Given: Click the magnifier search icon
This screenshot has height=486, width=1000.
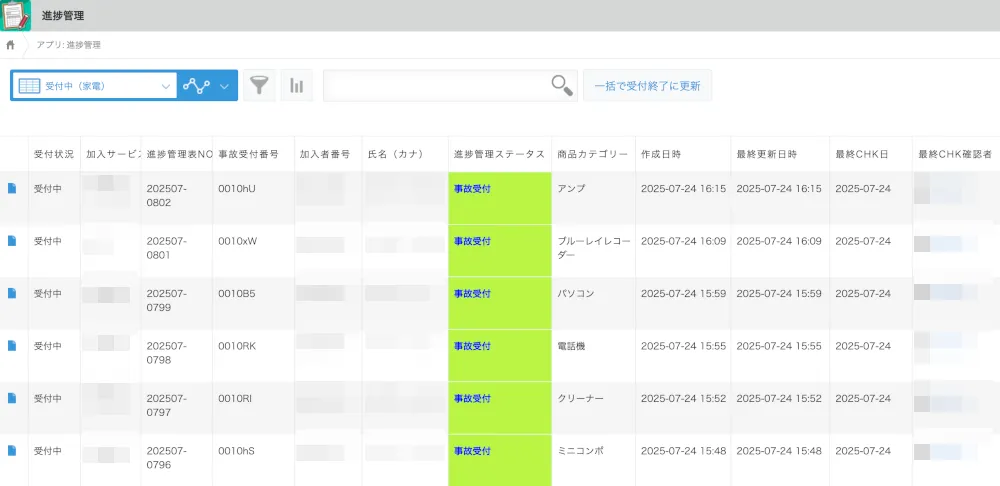Looking at the screenshot, I should click(x=563, y=86).
